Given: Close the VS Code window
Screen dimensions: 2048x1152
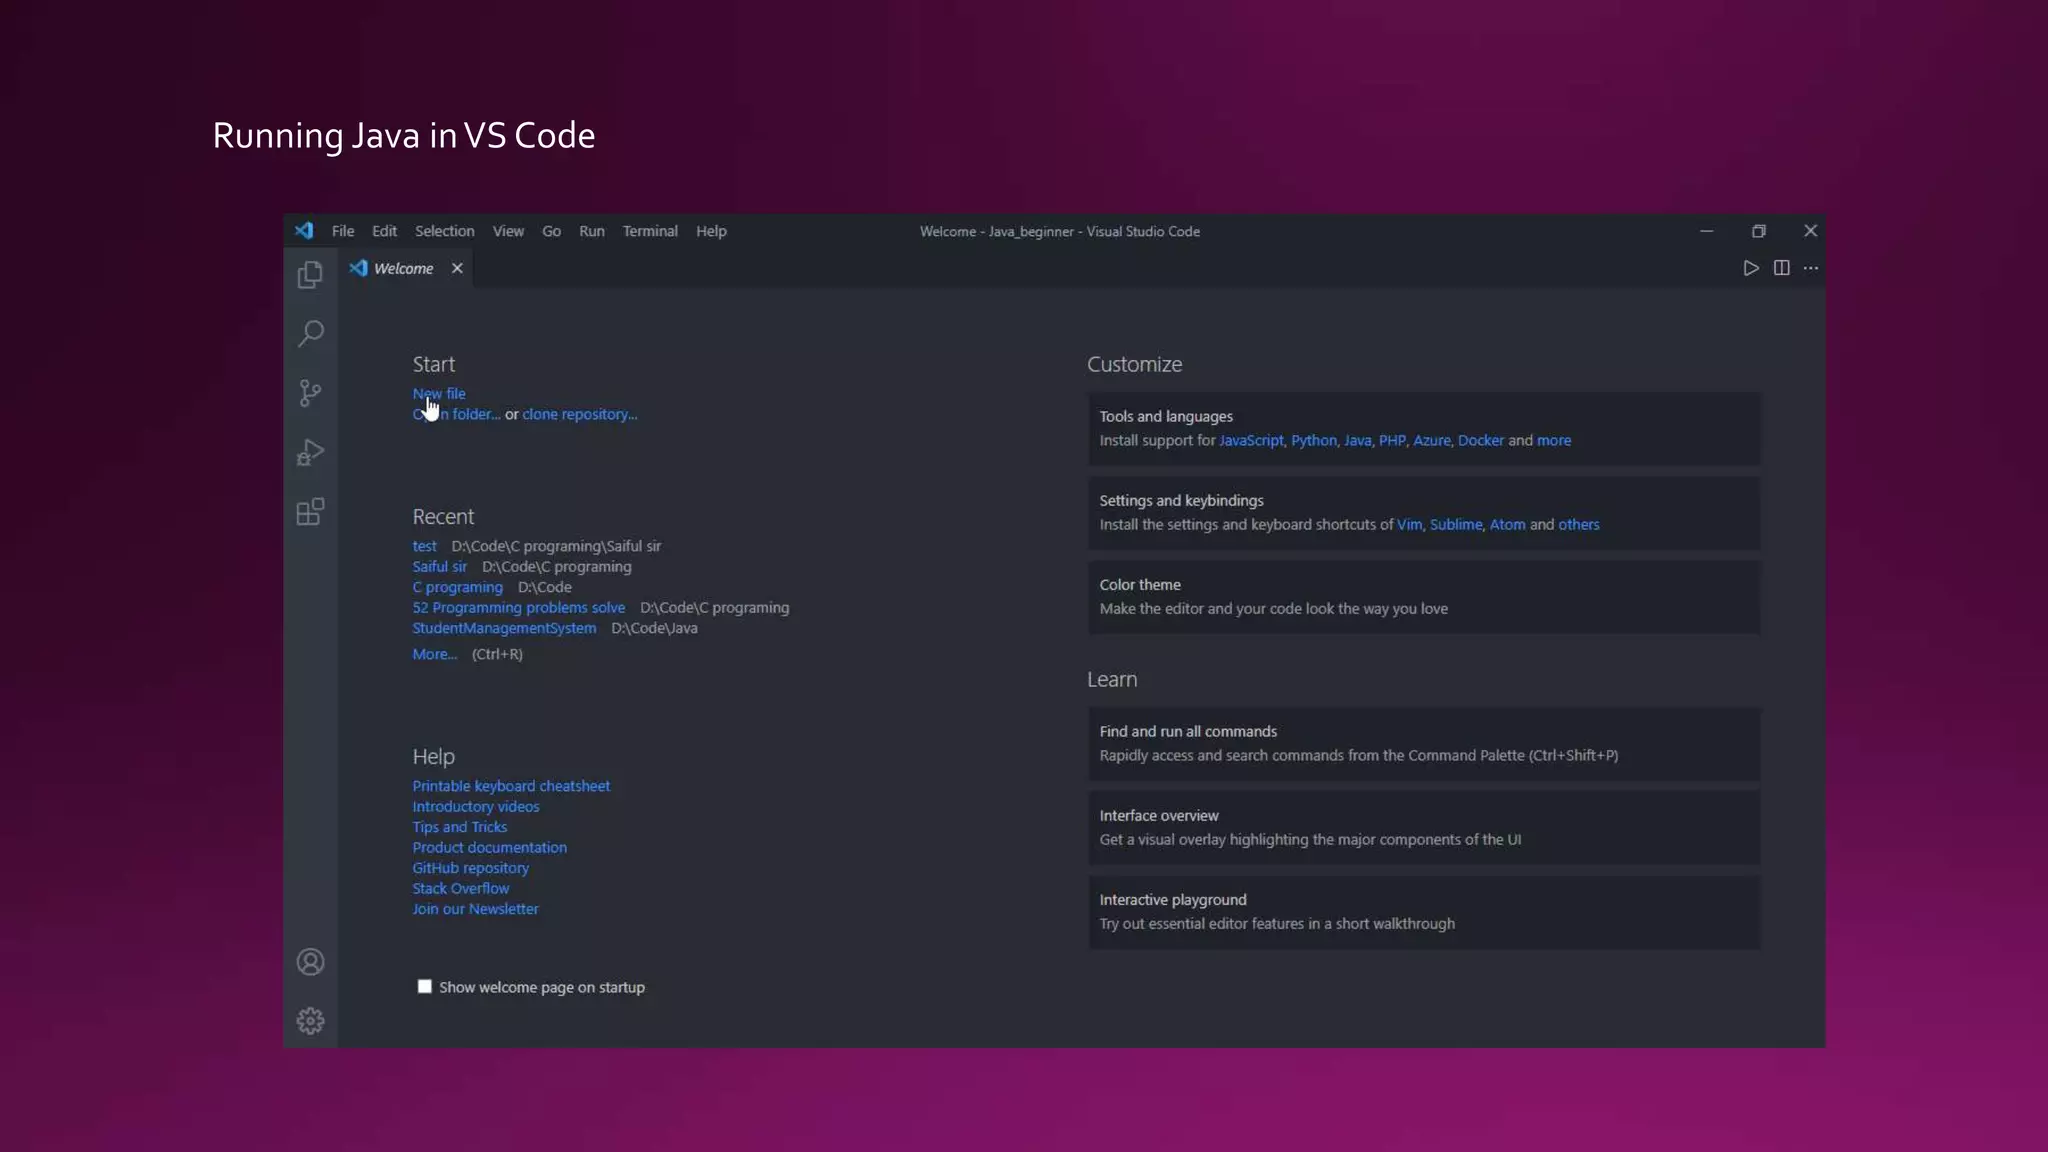Looking at the screenshot, I should pyautogui.click(x=1810, y=231).
